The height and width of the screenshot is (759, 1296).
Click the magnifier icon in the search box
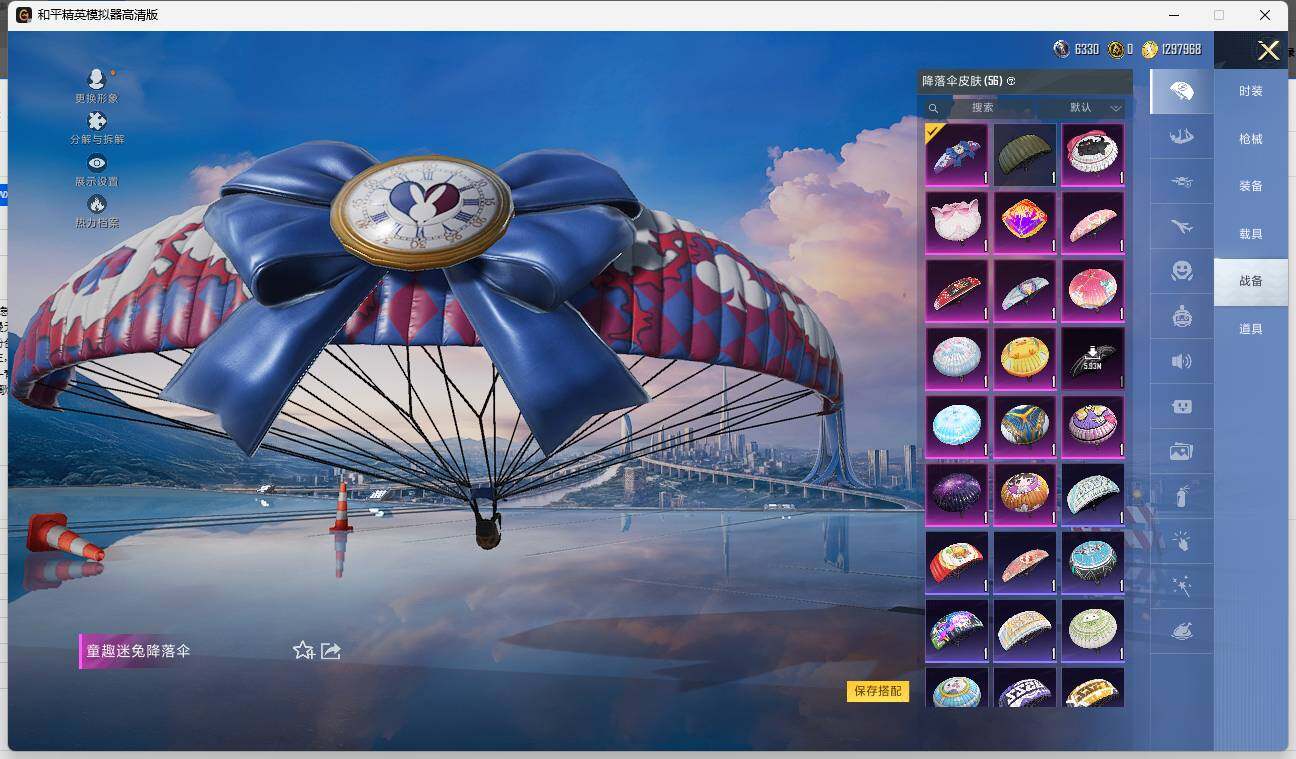coord(933,108)
